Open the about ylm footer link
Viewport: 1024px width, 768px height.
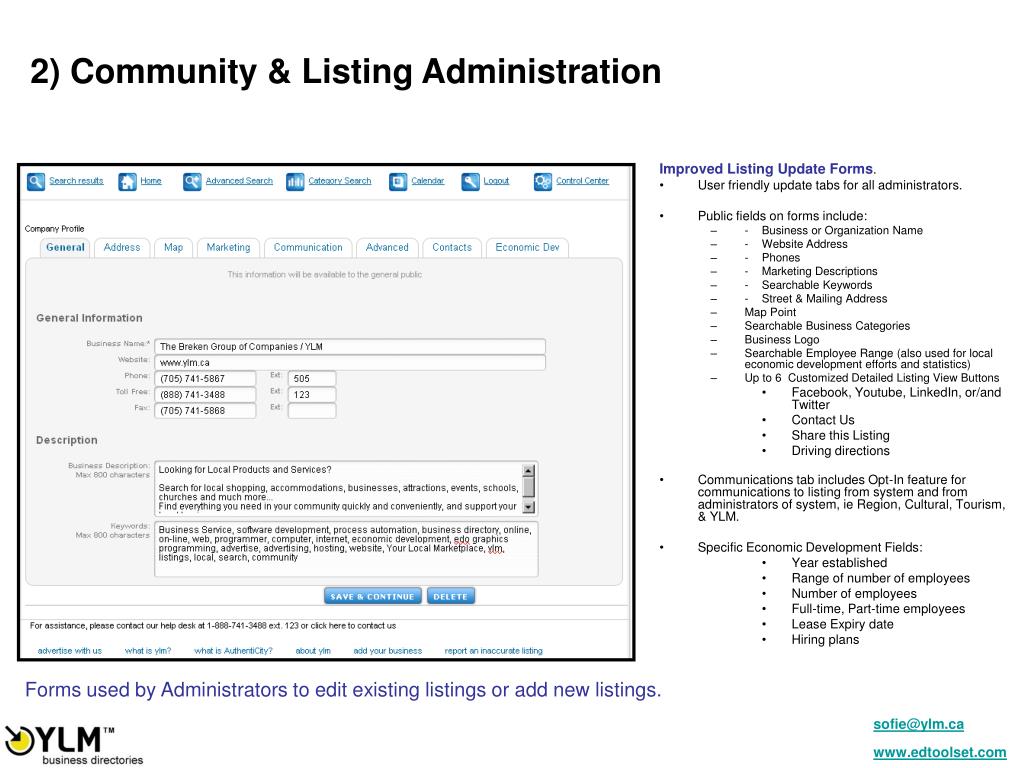point(313,651)
